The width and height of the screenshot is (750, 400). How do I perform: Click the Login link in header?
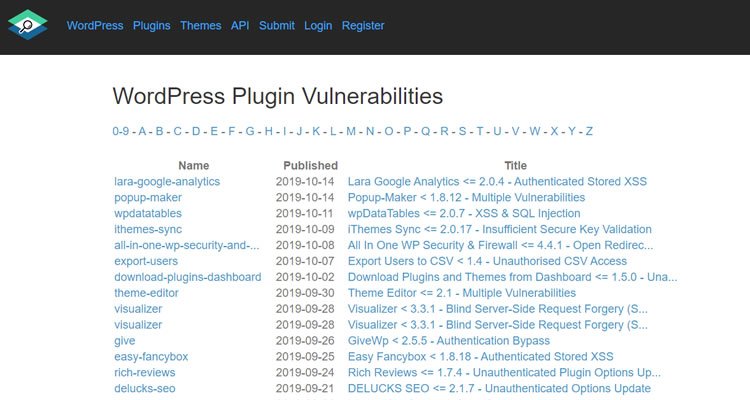318,26
